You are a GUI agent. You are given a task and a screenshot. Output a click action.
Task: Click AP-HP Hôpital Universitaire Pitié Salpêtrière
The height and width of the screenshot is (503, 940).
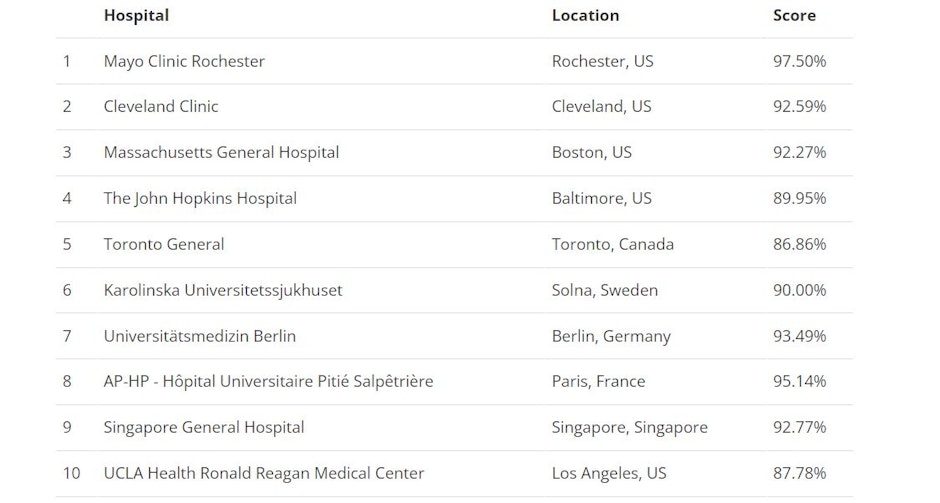268,381
